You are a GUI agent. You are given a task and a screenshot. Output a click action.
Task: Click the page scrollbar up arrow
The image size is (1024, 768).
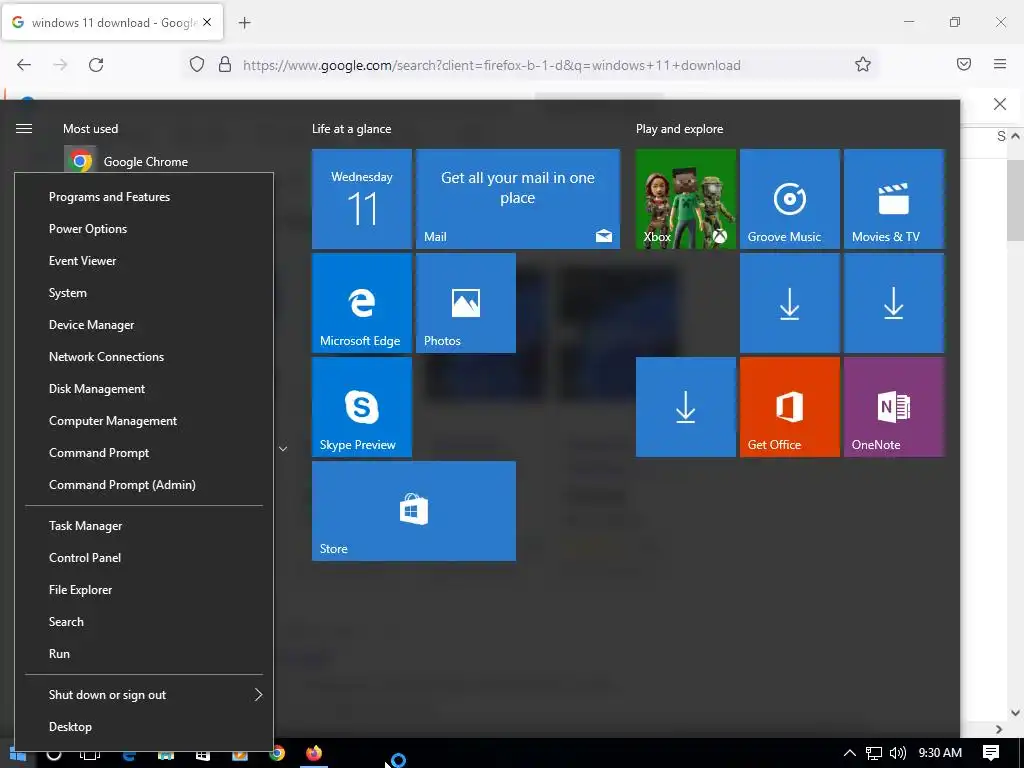click(x=1015, y=136)
